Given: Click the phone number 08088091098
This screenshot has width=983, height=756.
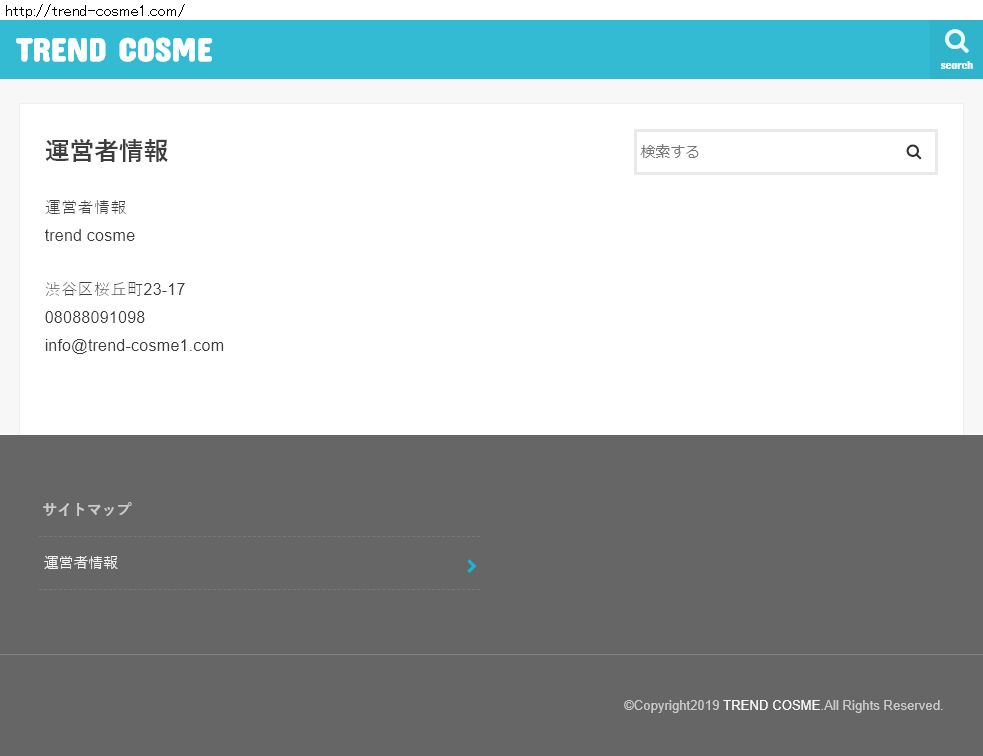Looking at the screenshot, I should point(95,317).
